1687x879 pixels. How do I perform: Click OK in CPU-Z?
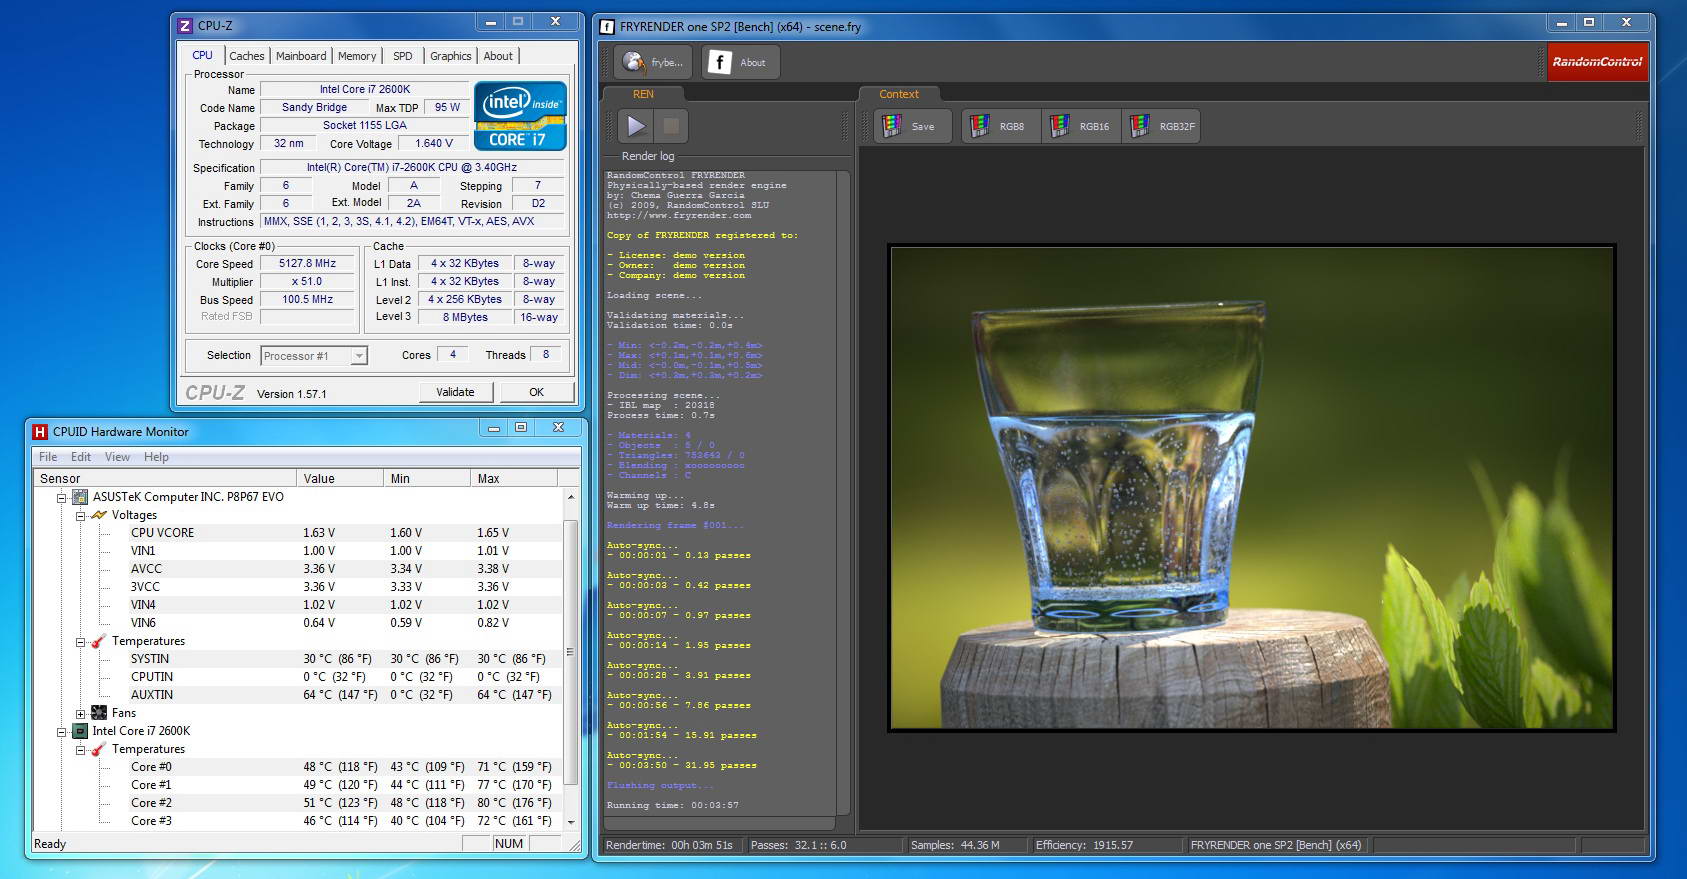(536, 392)
